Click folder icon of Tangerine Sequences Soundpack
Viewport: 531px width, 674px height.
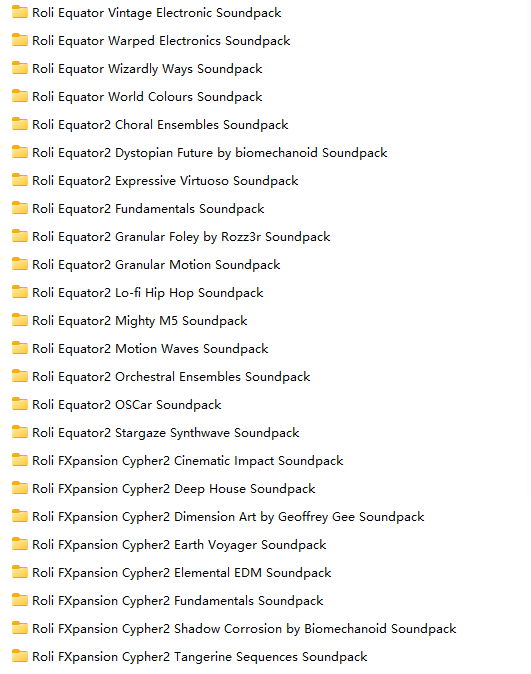[x=19, y=656]
